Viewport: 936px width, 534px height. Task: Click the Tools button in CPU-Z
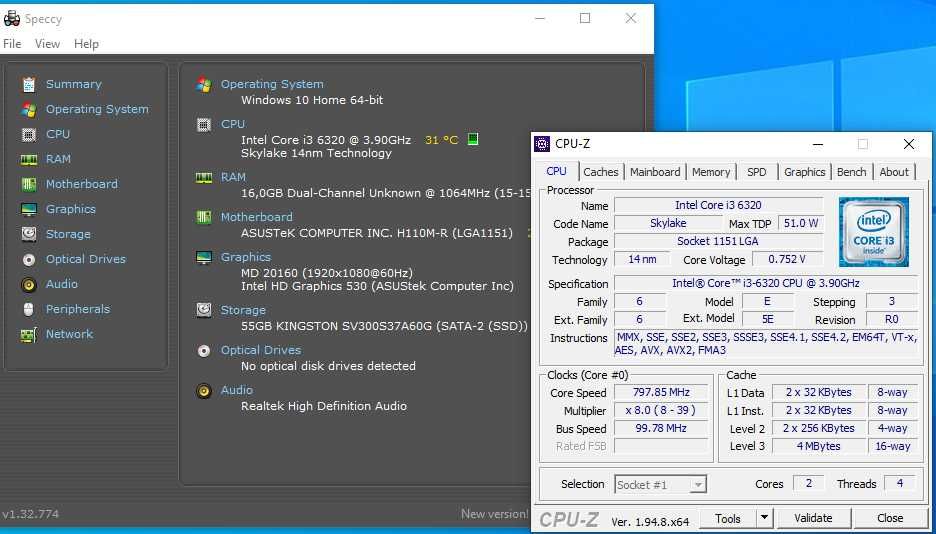(x=728, y=518)
